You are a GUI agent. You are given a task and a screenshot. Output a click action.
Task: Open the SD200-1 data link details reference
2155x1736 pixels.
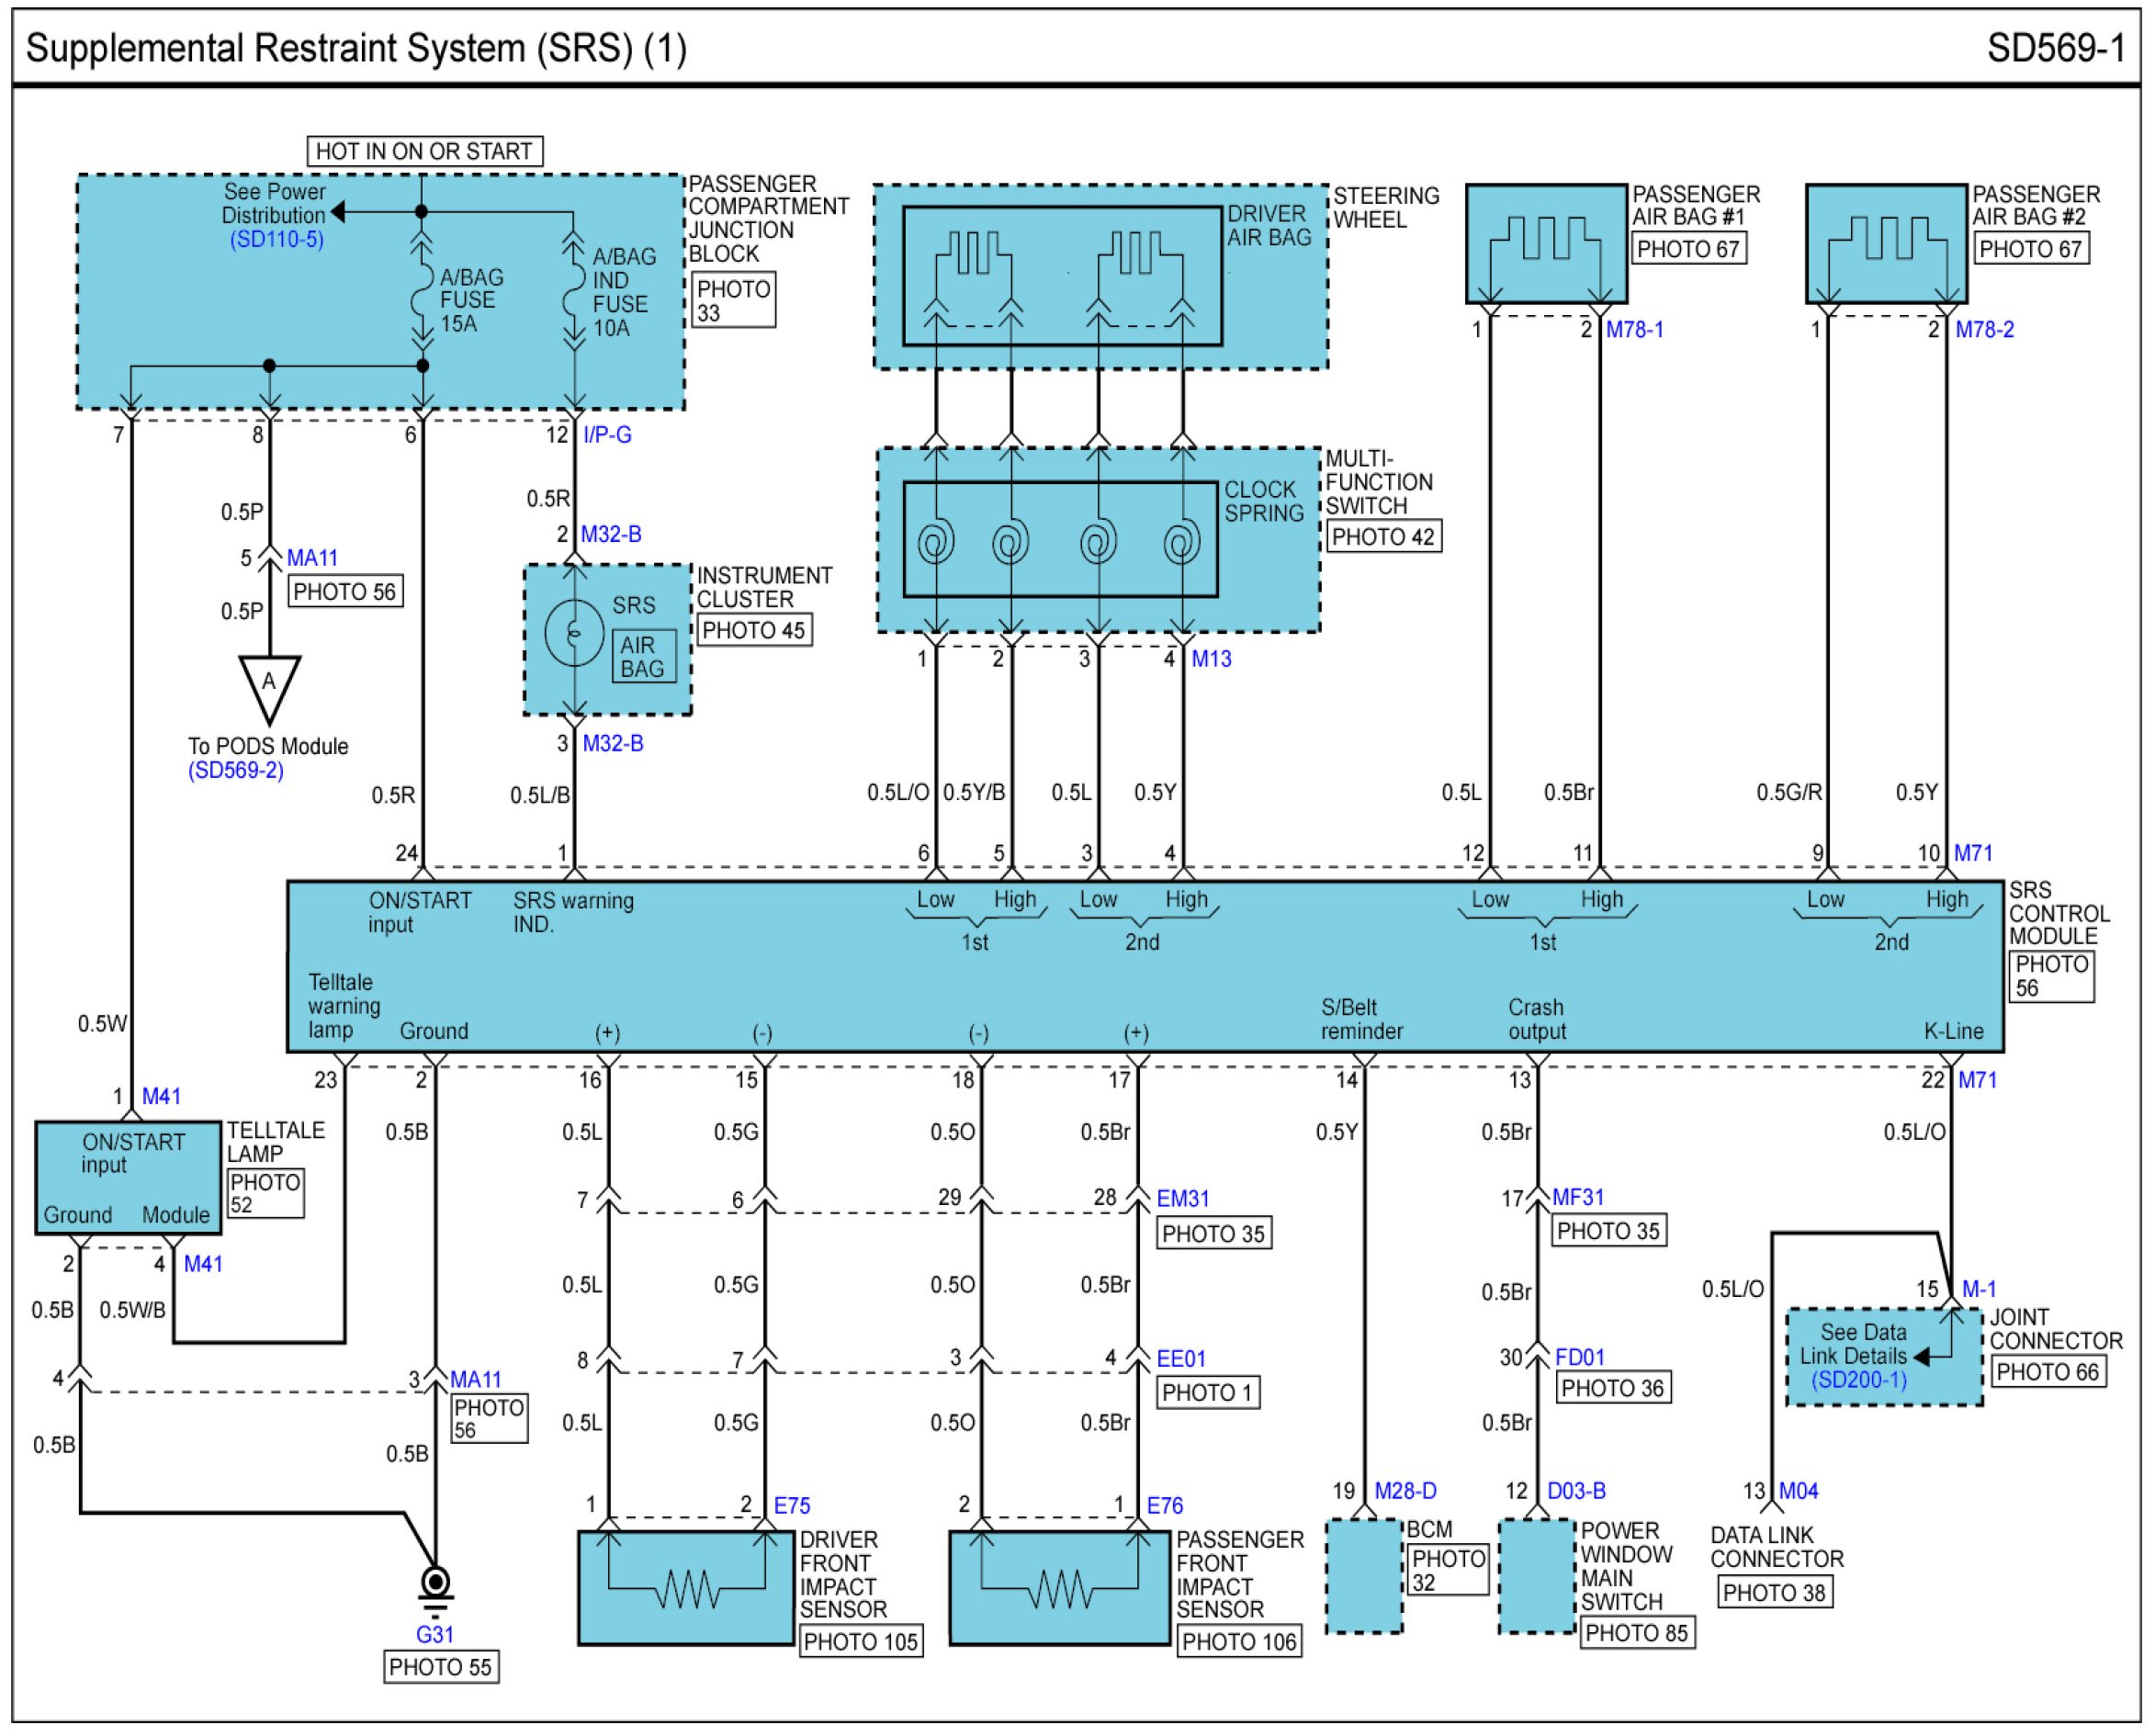[x=1858, y=1380]
